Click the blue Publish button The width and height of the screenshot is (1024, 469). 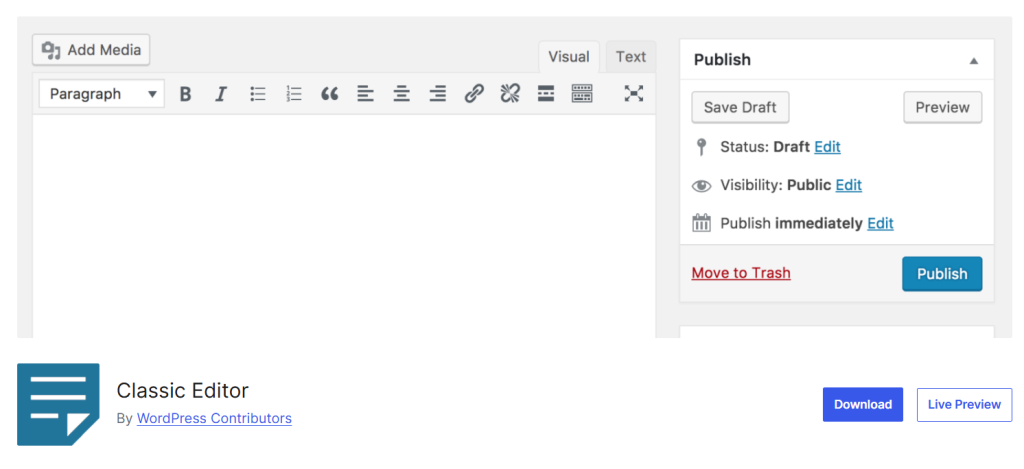pyautogui.click(x=942, y=274)
